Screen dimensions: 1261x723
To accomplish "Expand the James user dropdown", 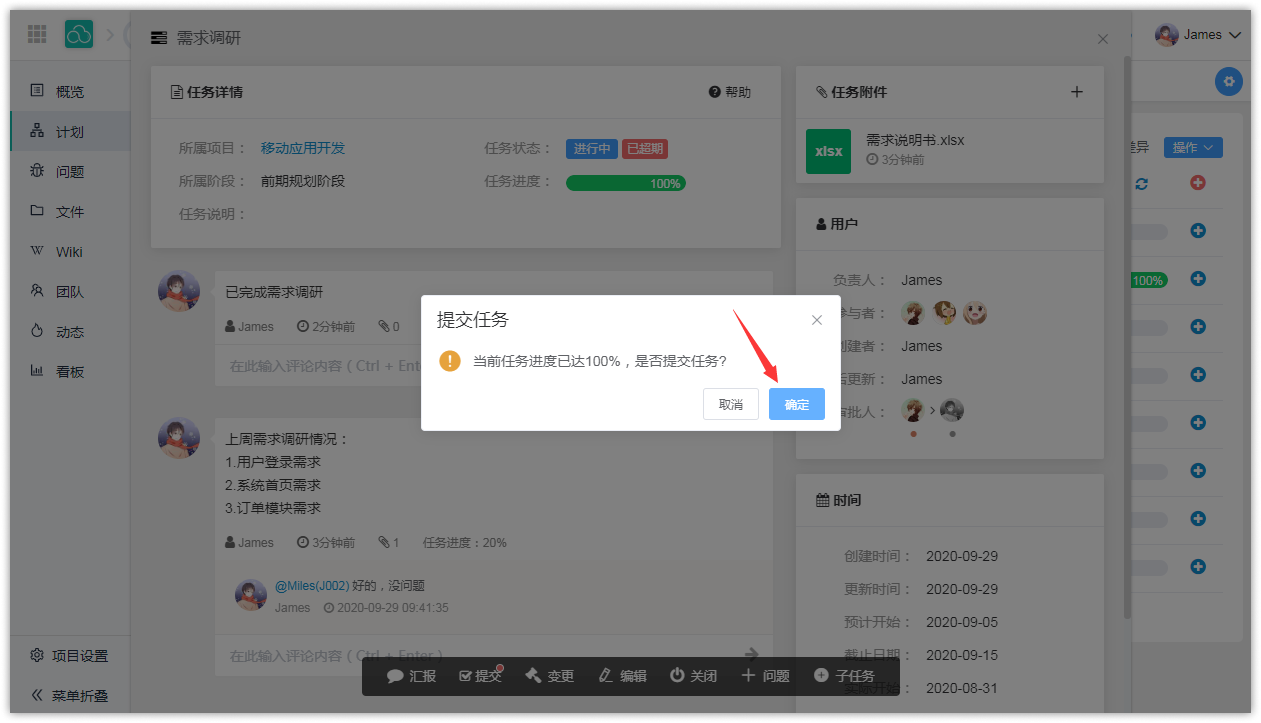I will click(x=1198, y=35).
